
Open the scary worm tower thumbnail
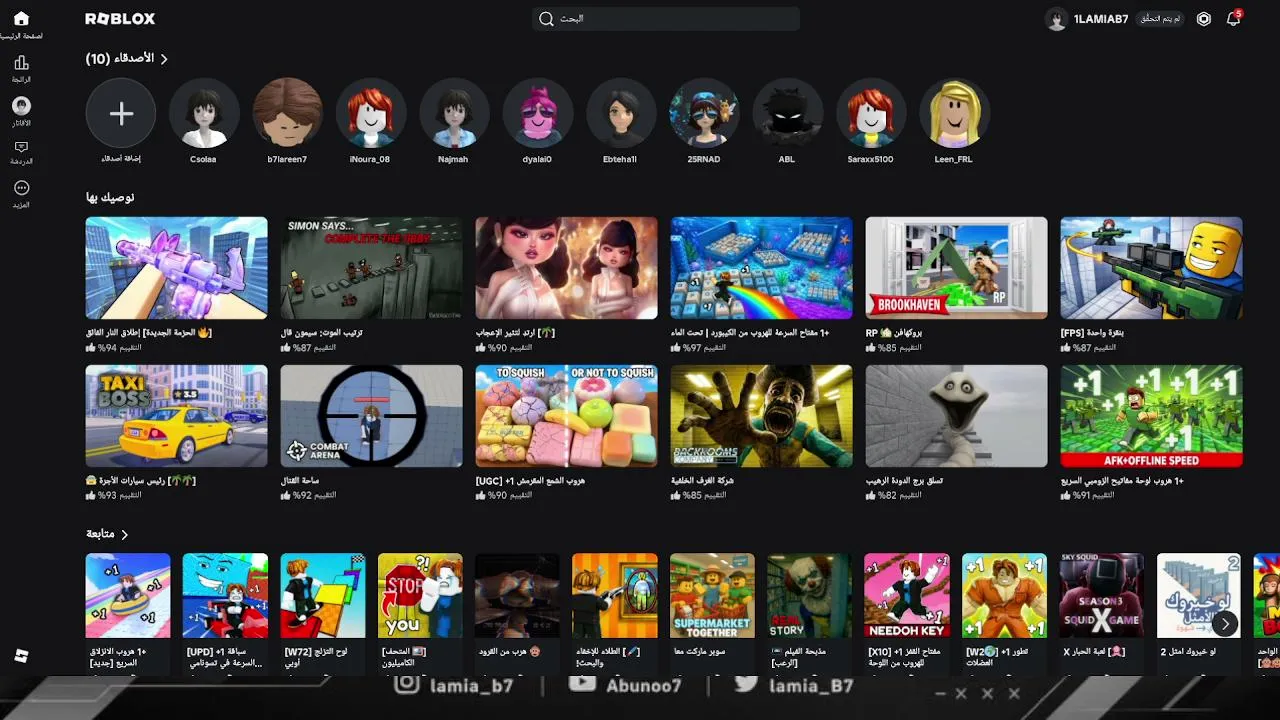click(x=956, y=416)
